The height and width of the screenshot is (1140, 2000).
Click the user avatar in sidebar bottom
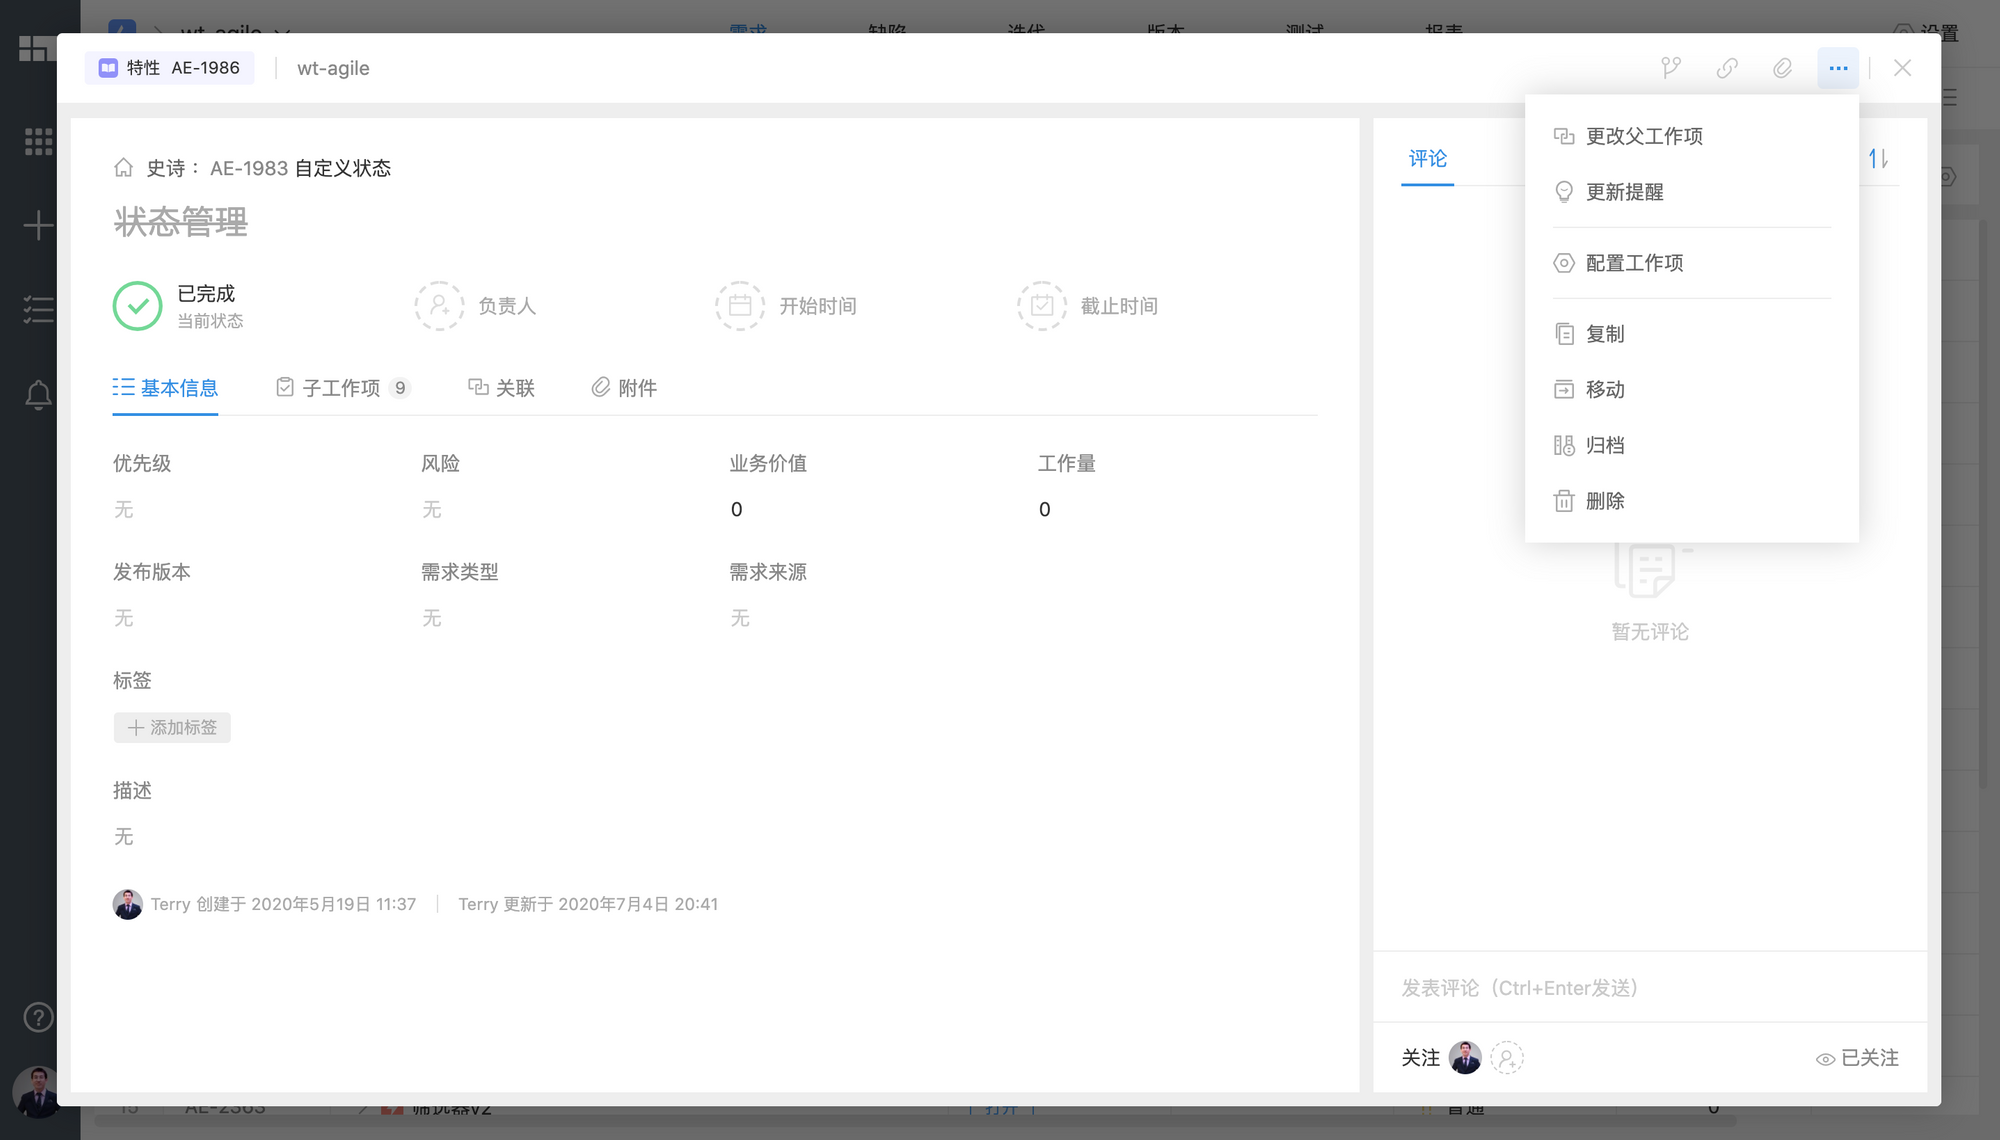[x=37, y=1091]
